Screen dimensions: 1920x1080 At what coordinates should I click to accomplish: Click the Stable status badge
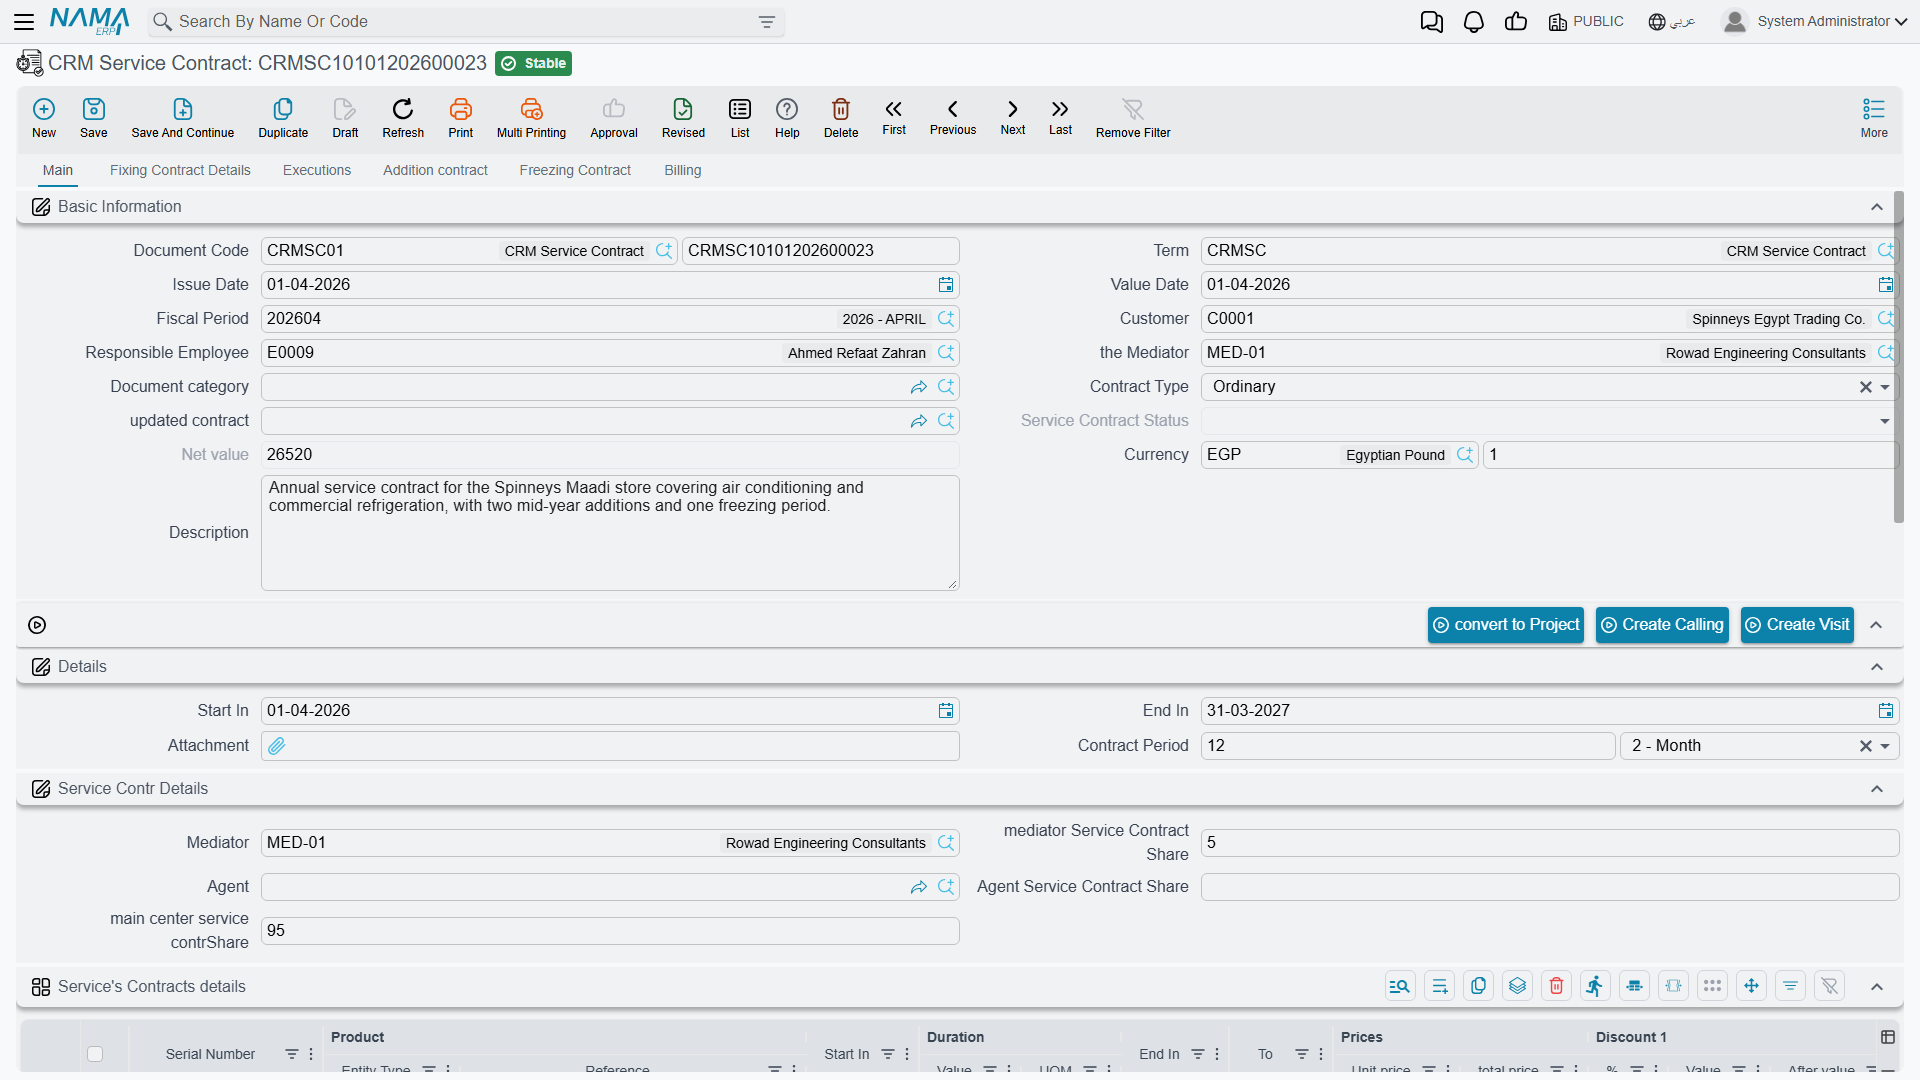point(533,63)
